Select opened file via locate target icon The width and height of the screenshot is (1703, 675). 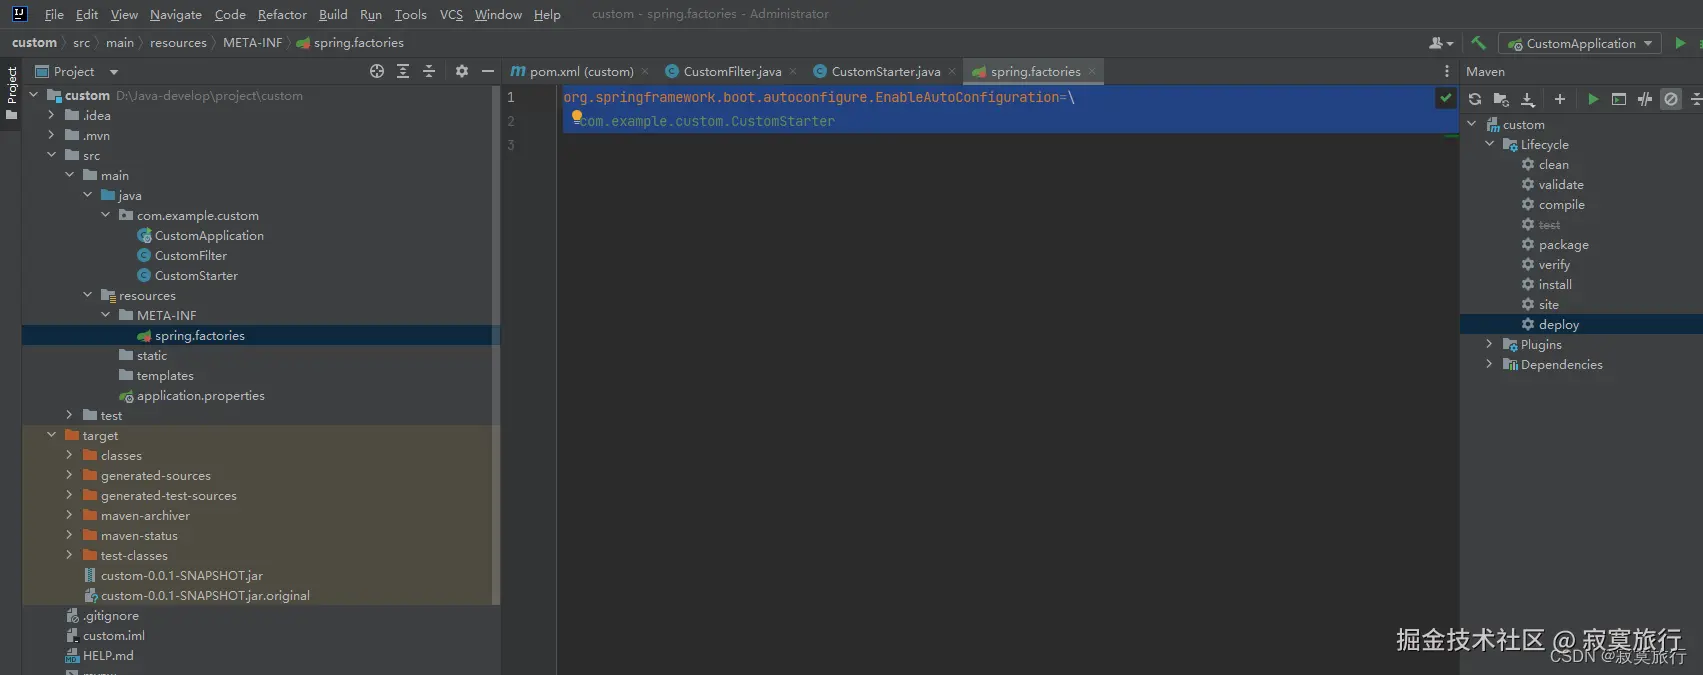click(377, 71)
